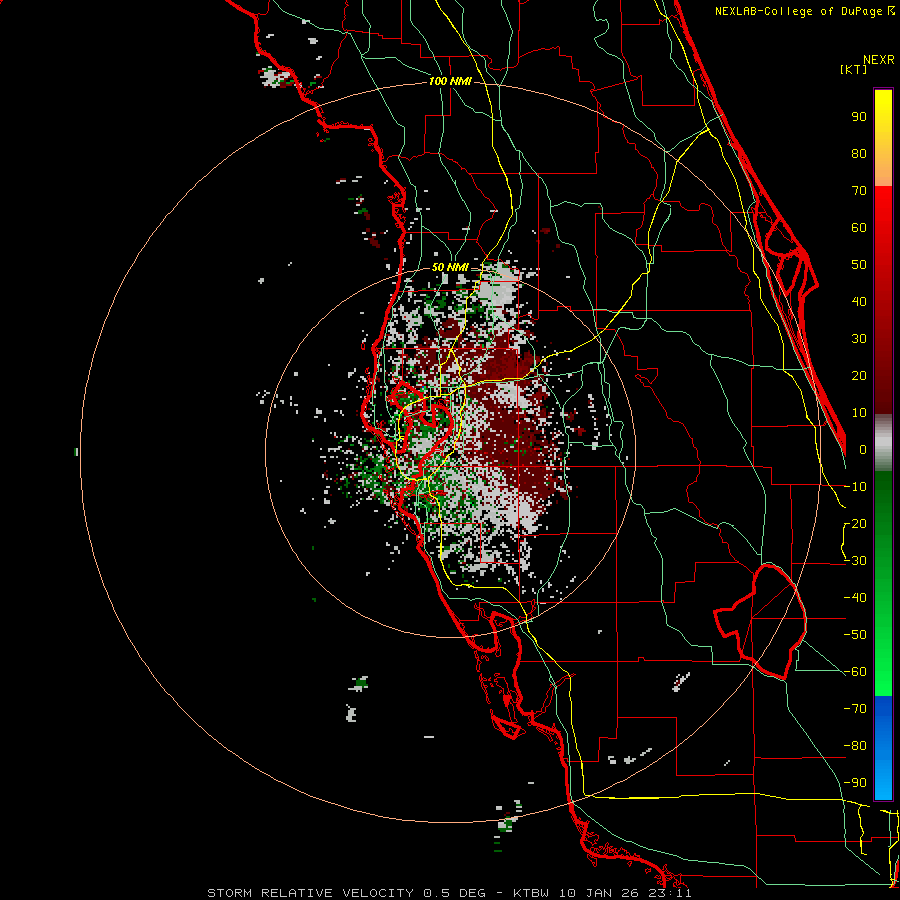Click the "-20" scale label

tap(855, 524)
